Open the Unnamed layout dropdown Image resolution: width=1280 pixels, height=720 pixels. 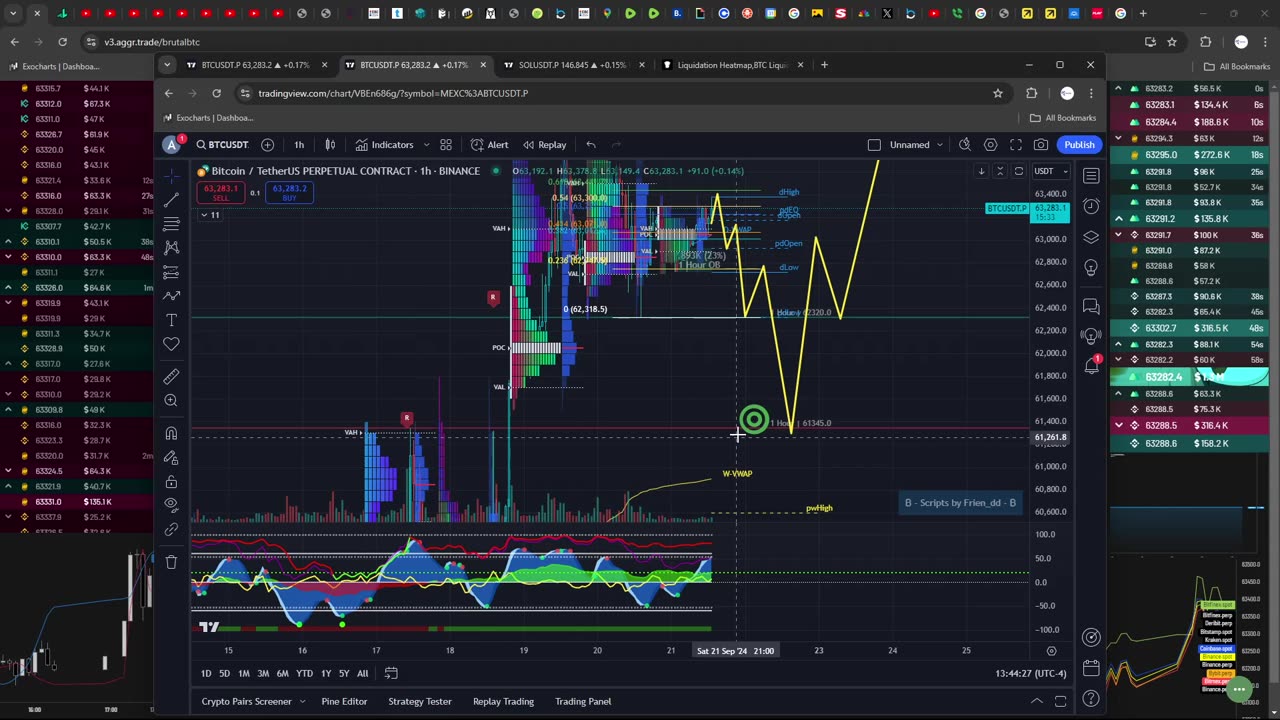[915, 145]
